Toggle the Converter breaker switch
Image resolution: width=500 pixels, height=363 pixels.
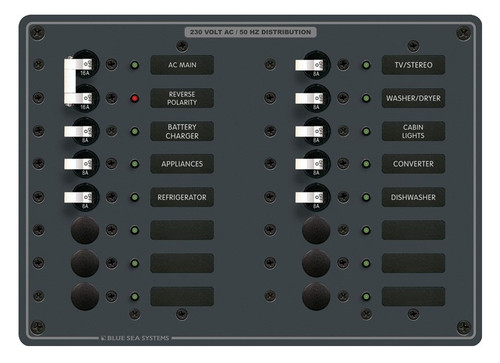pyautogui.click(x=309, y=164)
